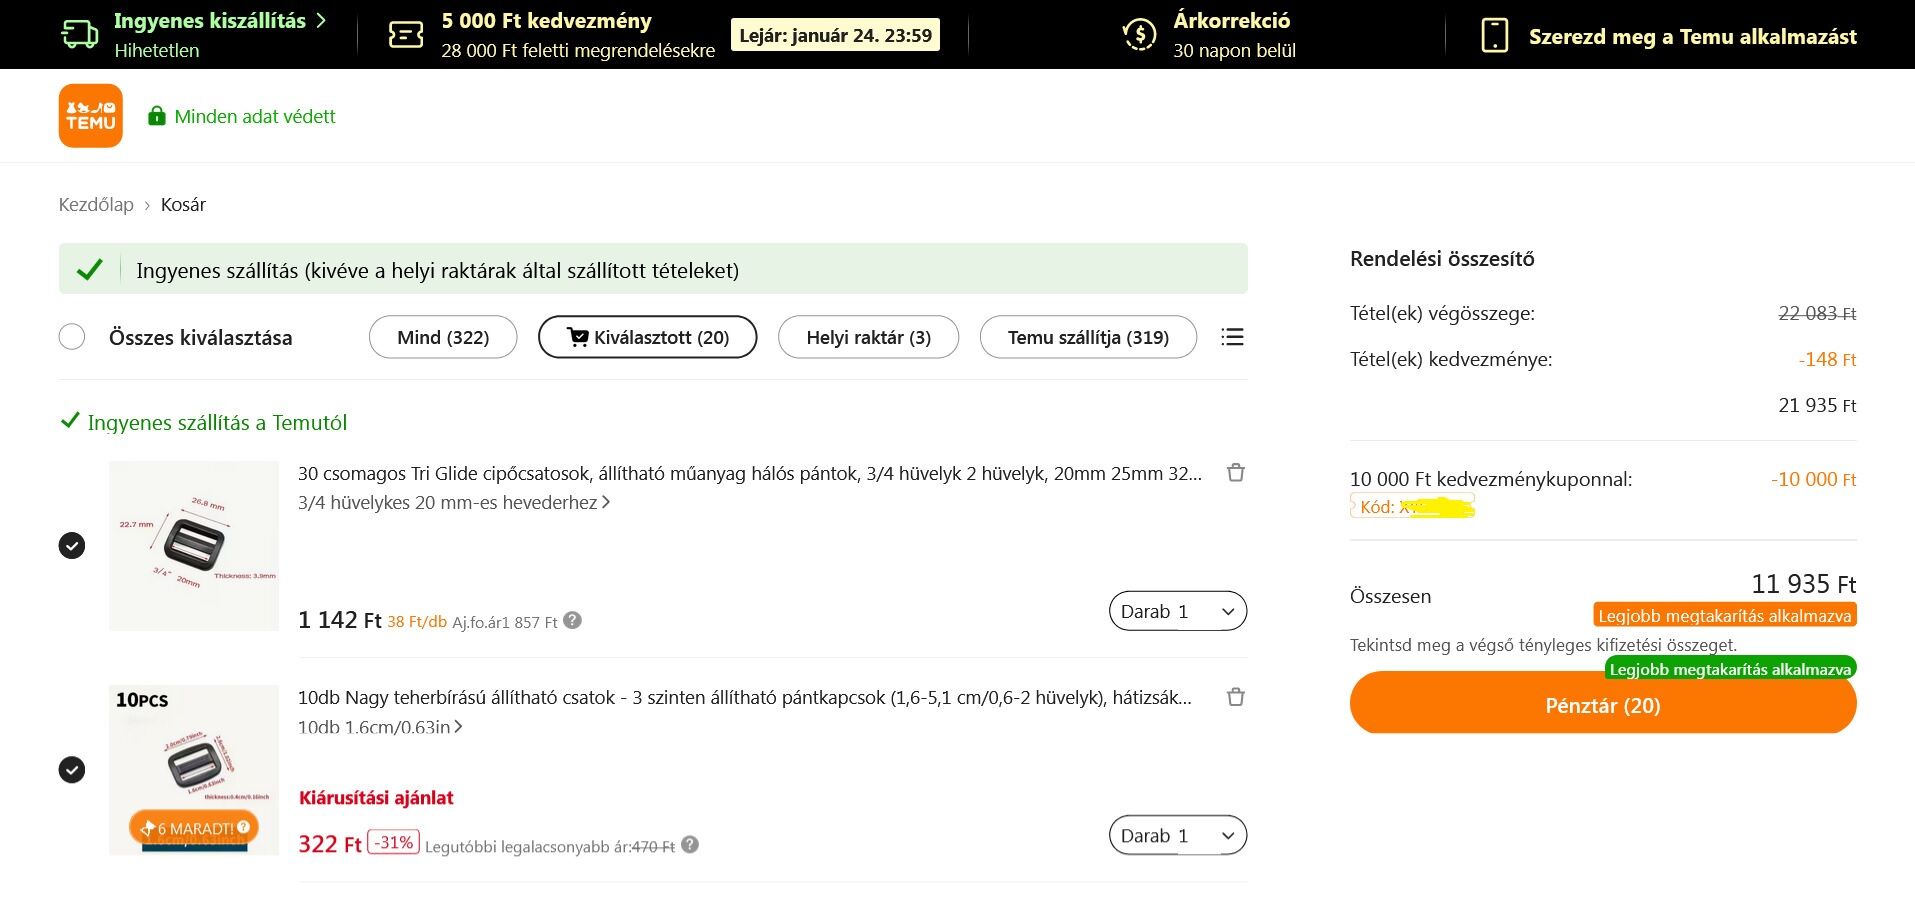1915x898 pixels.
Task: Expand the 3/4 hüvelykes 20 mm variant selector
Action: [453, 502]
